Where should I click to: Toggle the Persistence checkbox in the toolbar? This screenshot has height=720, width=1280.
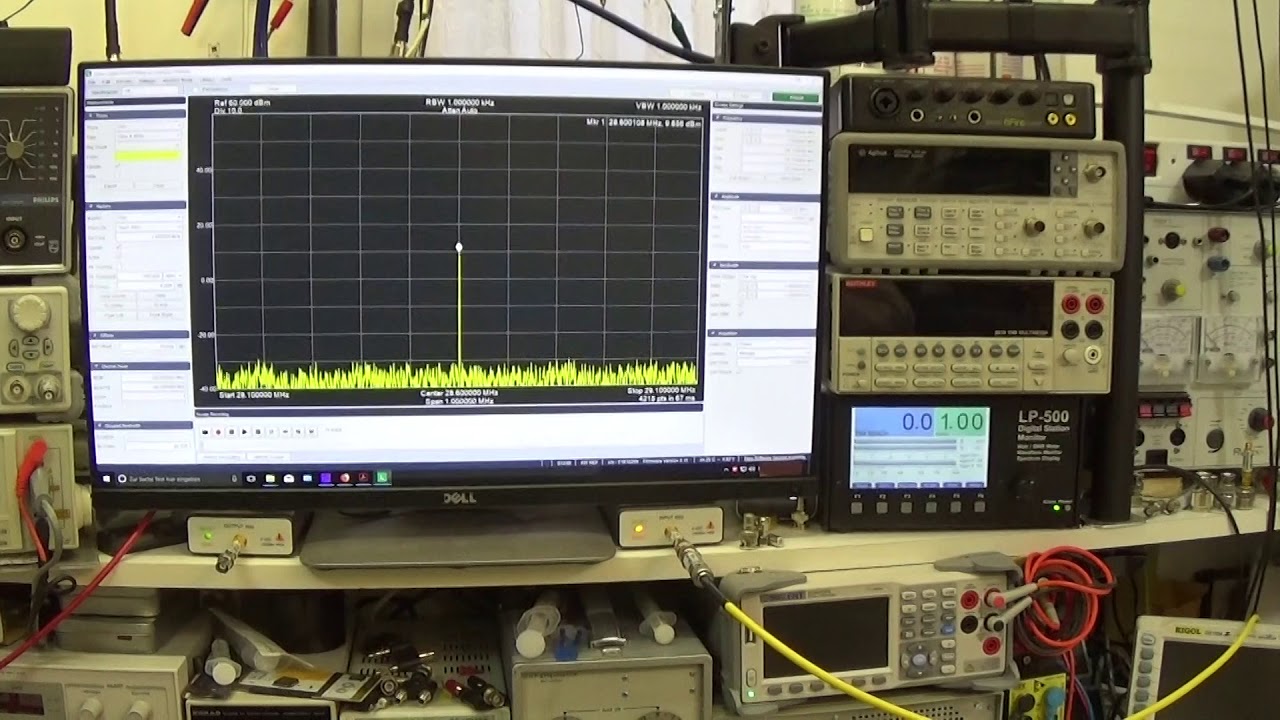pyautogui.click(x=195, y=89)
